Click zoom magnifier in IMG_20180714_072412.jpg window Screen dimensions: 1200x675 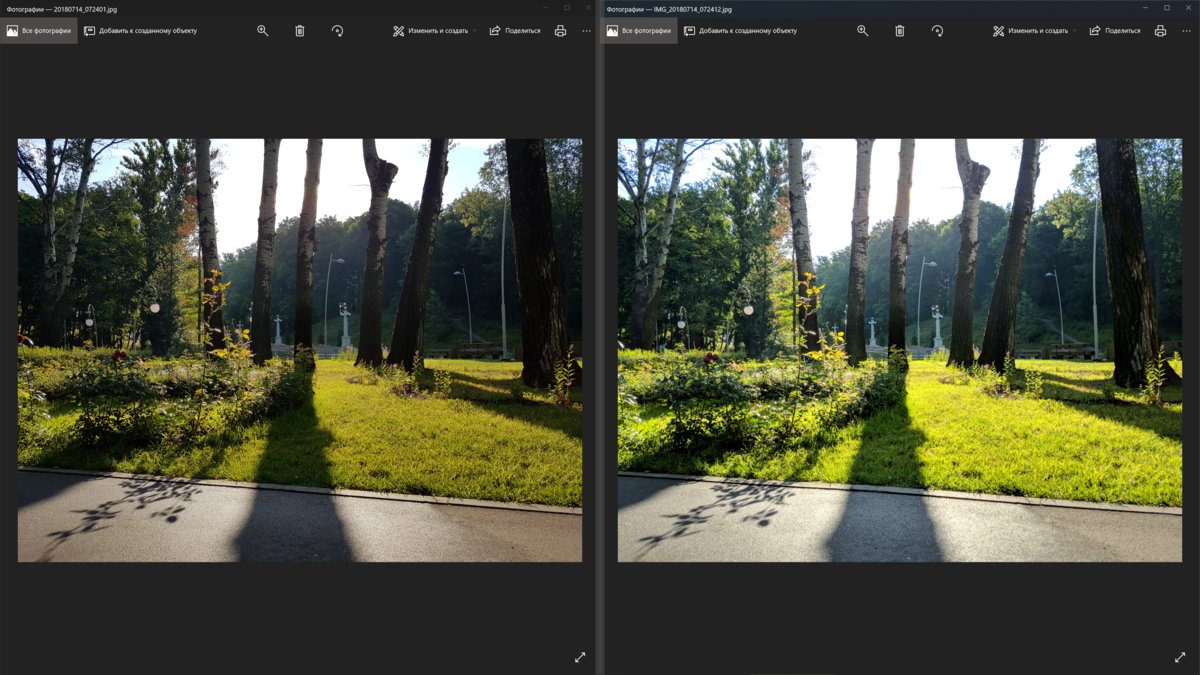click(863, 31)
